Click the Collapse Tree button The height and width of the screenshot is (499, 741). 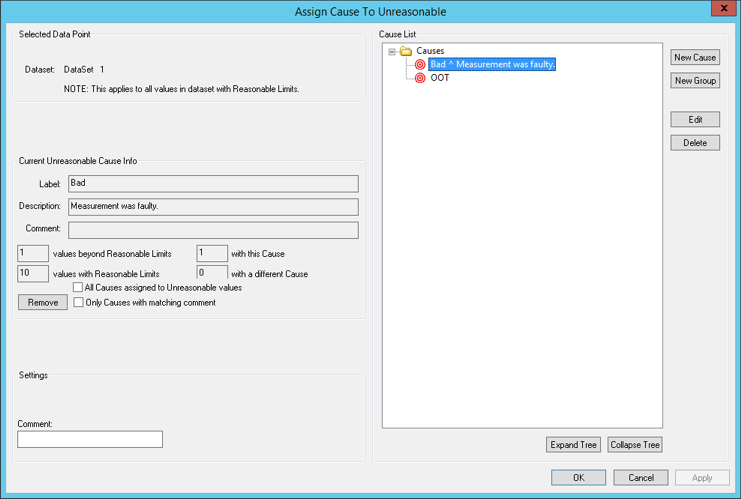[x=635, y=445]
